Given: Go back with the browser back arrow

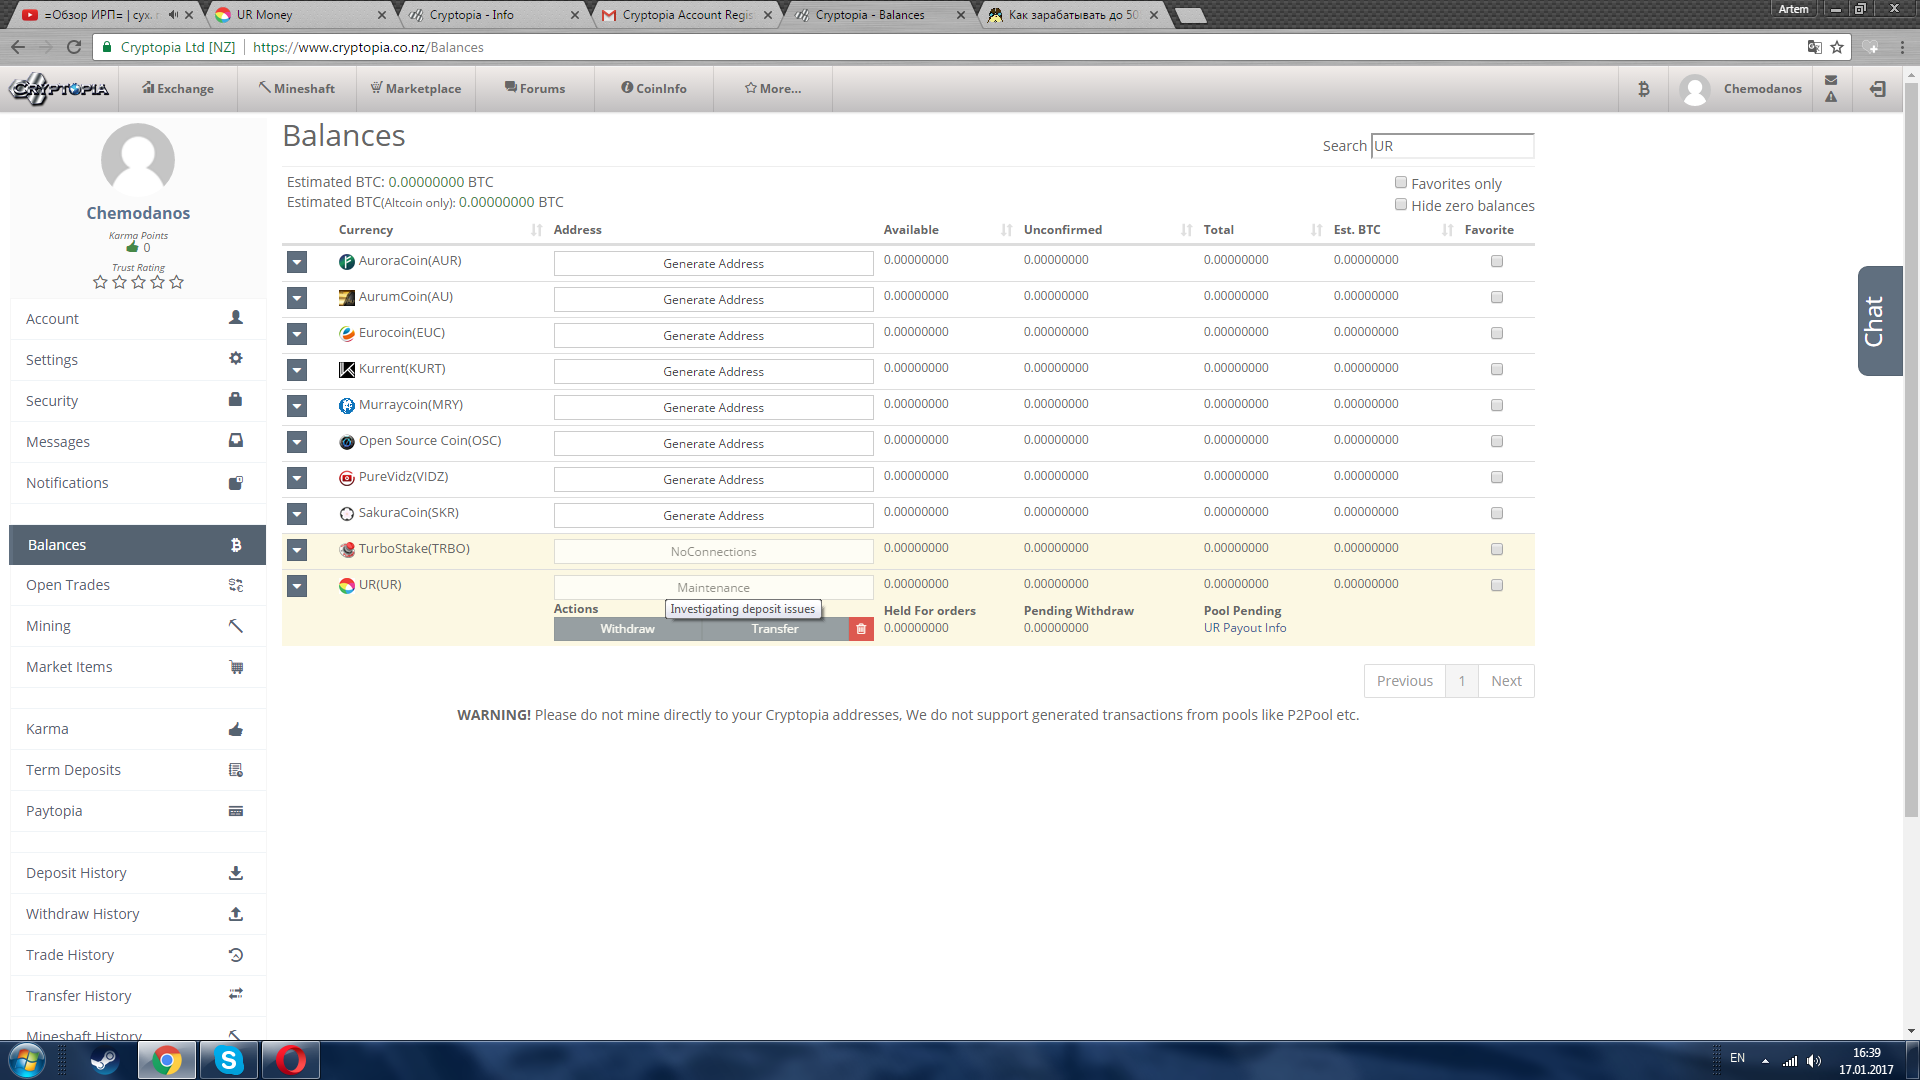Looking at the screenshot, I should pyautogui.click(x=18, y=47).
